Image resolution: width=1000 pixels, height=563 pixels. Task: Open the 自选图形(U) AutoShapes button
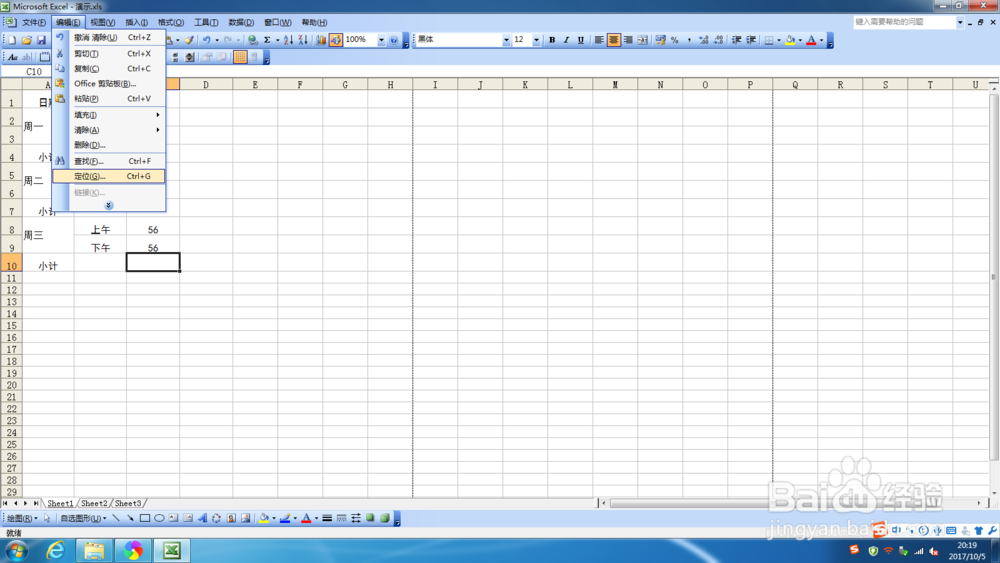click(x=83, y=518)
